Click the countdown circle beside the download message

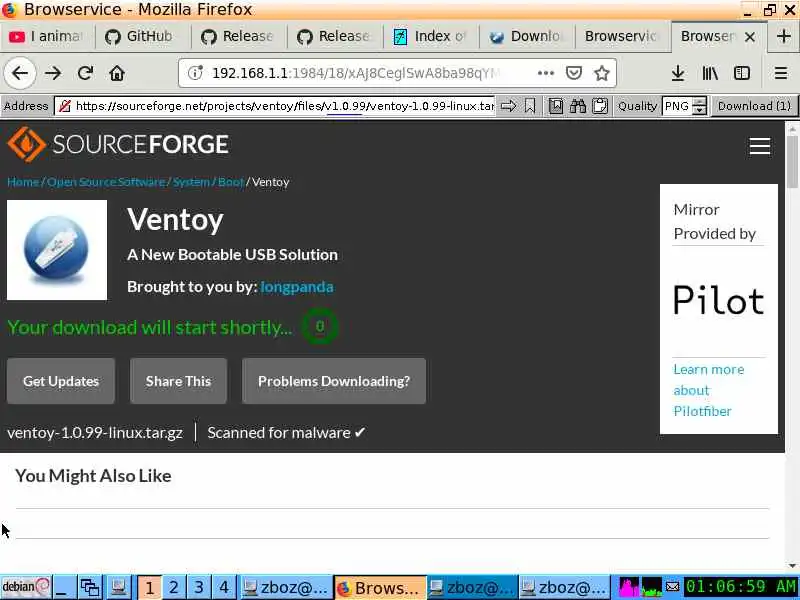point(320,327)
